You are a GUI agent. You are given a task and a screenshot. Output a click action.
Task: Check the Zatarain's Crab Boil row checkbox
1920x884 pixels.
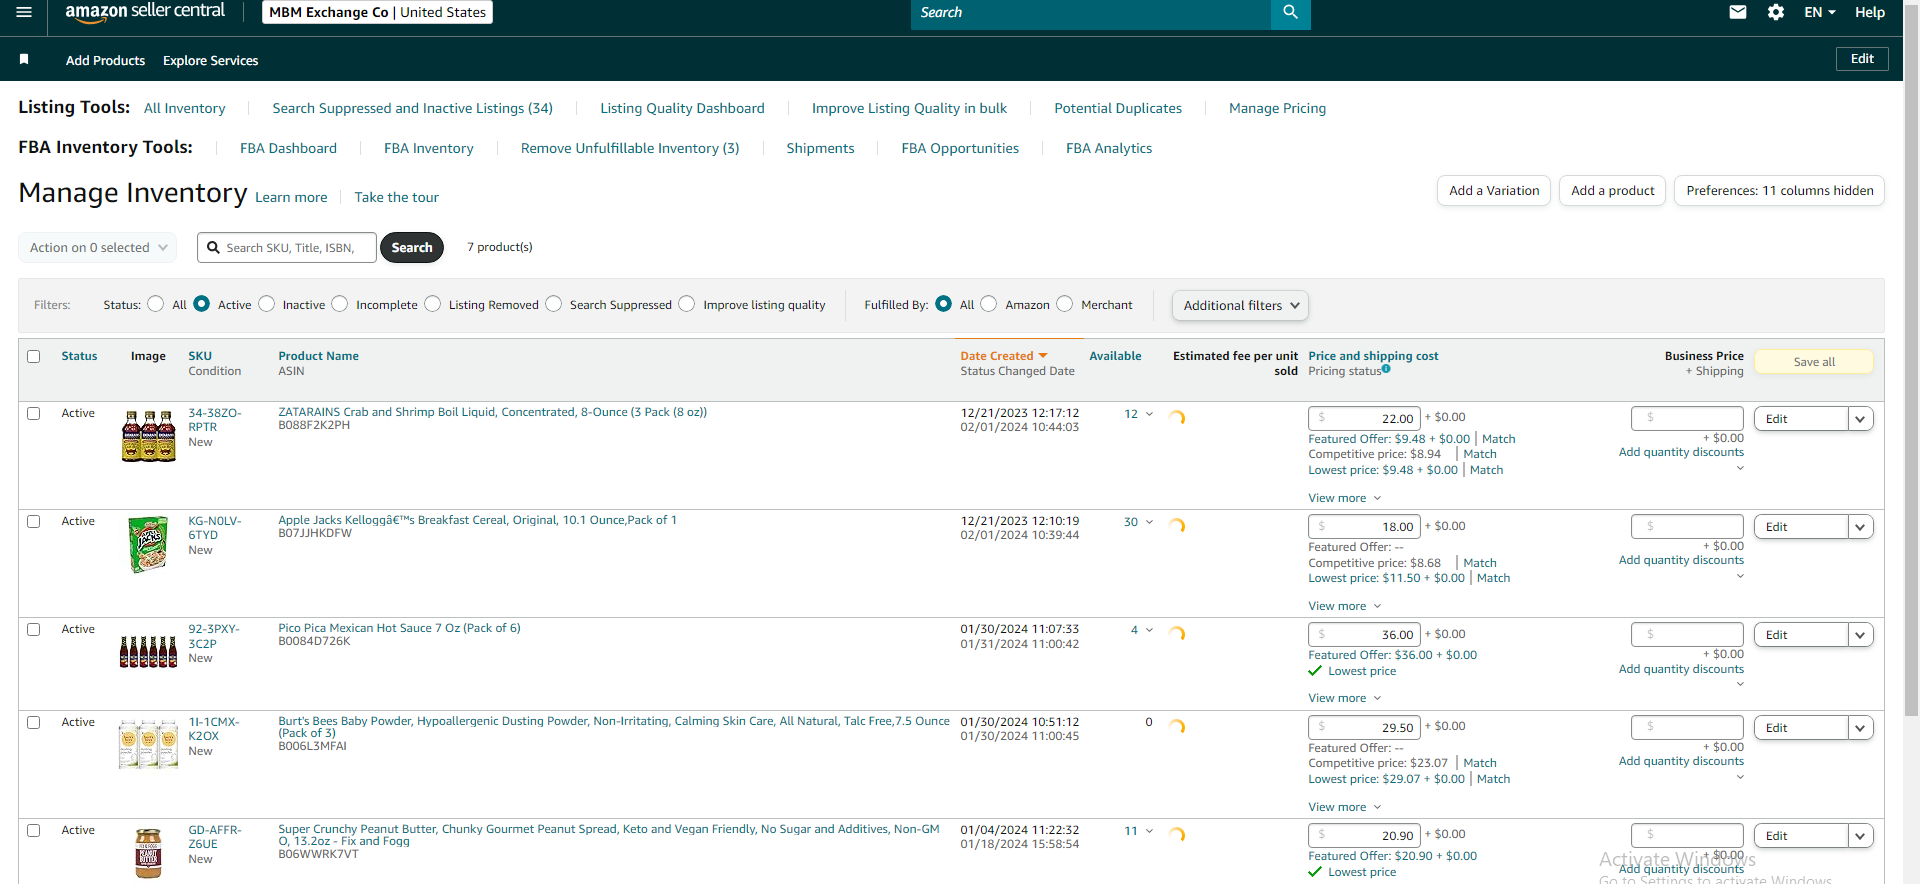(34, 413)
